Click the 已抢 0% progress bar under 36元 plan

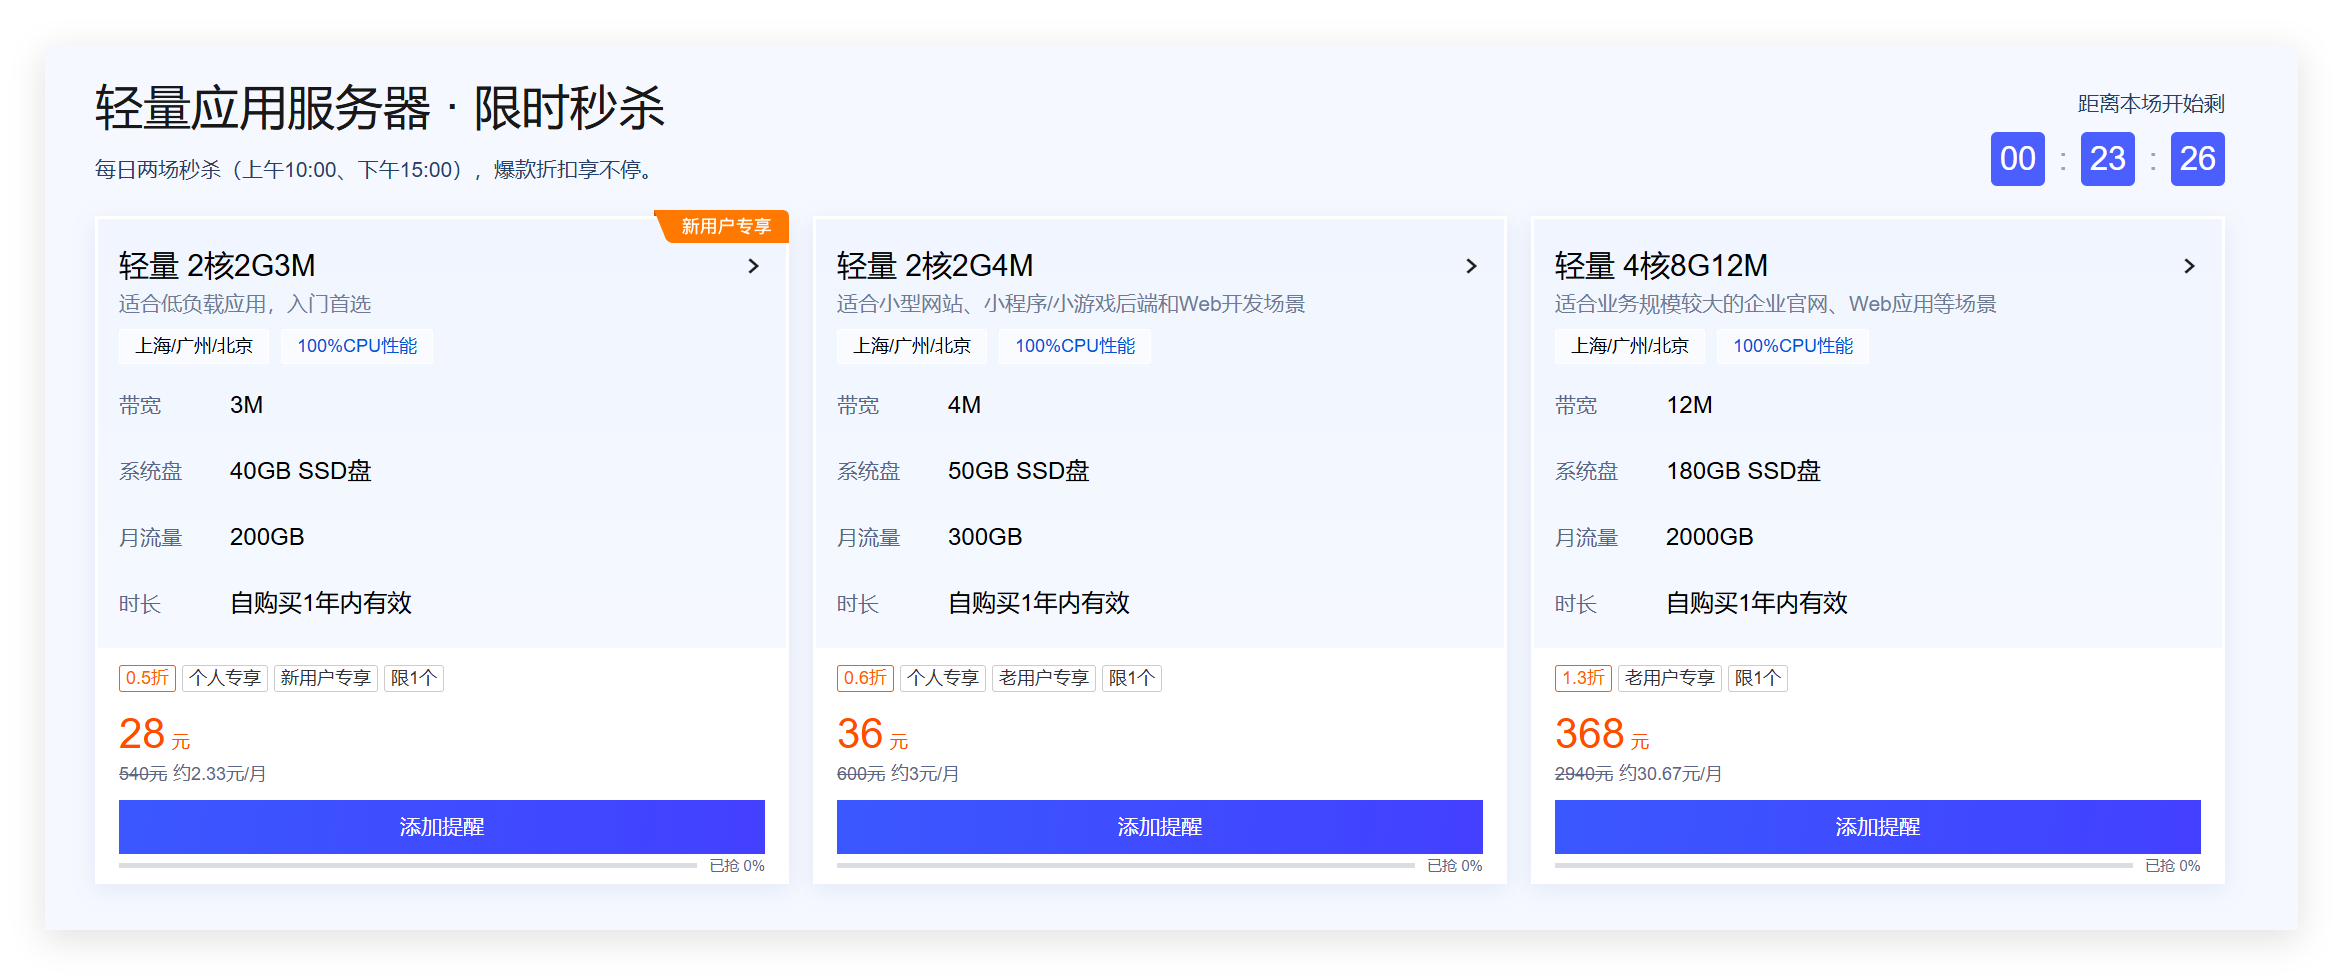tap(1126, 866)
